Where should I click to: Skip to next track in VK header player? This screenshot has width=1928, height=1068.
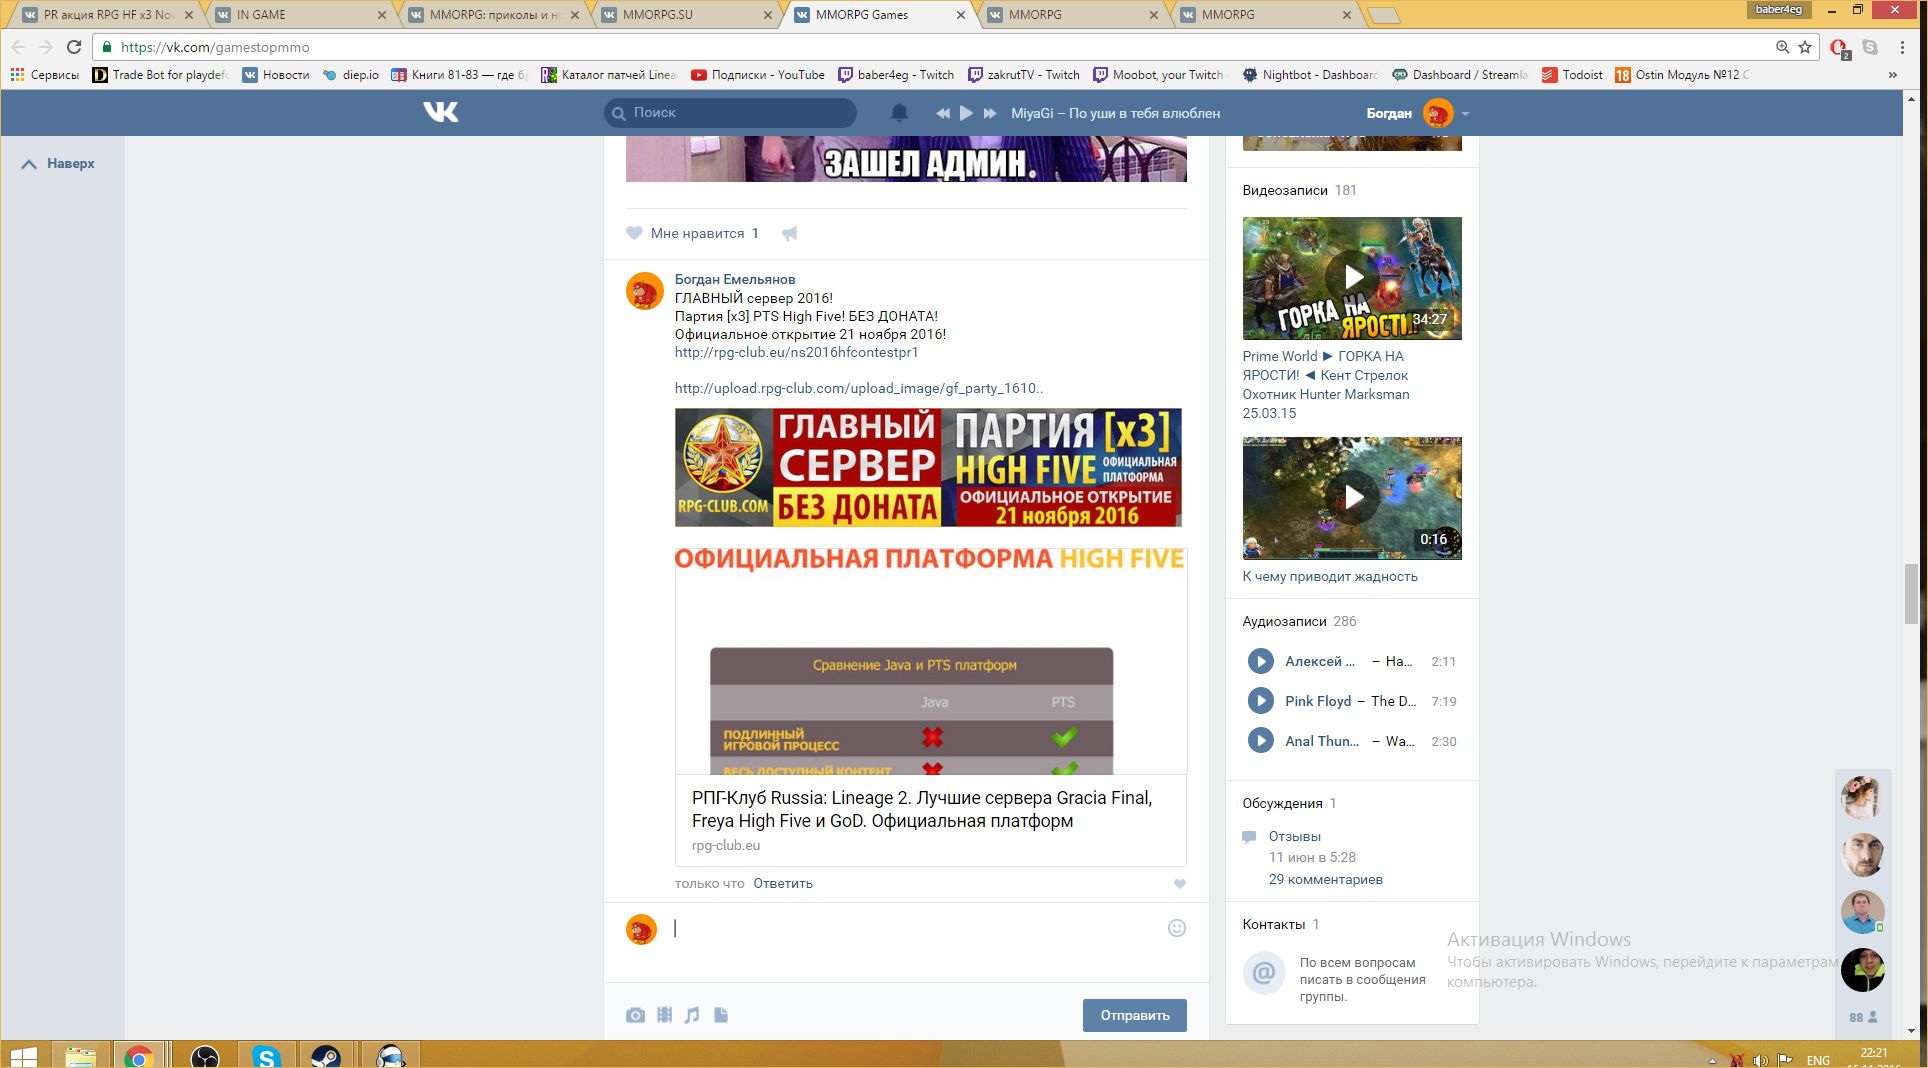(990, 113)
